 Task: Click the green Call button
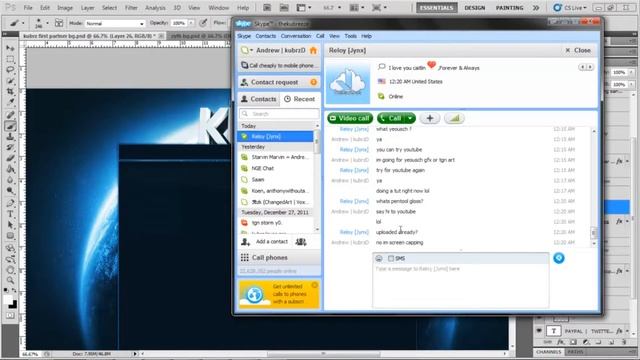tap(391, 118)
